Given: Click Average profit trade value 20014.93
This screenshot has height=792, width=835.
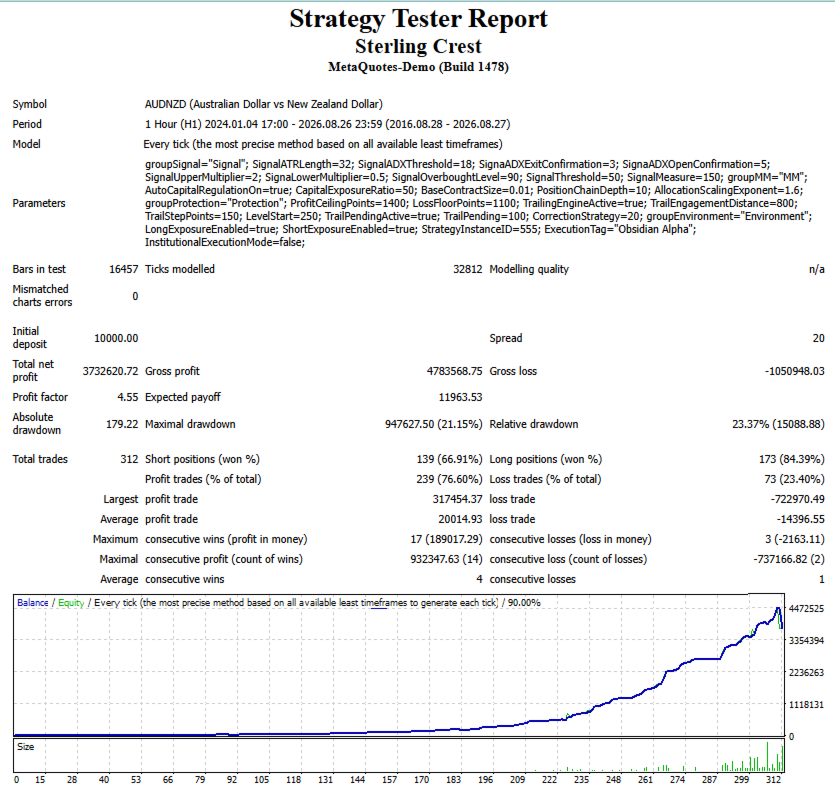Looking at the screenshot, I should coord(460,519).
